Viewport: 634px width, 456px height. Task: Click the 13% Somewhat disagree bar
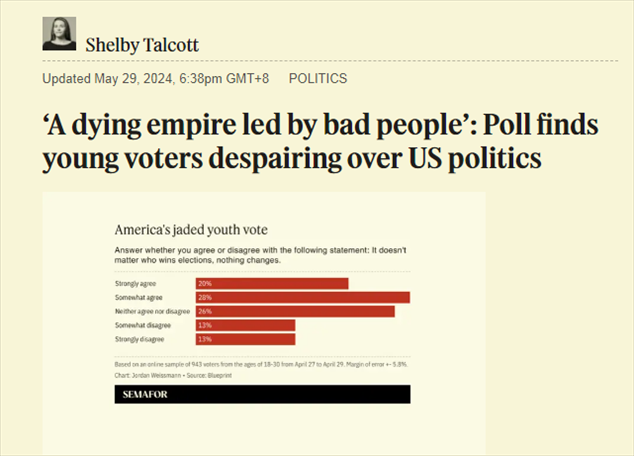(x=245, y=325)
